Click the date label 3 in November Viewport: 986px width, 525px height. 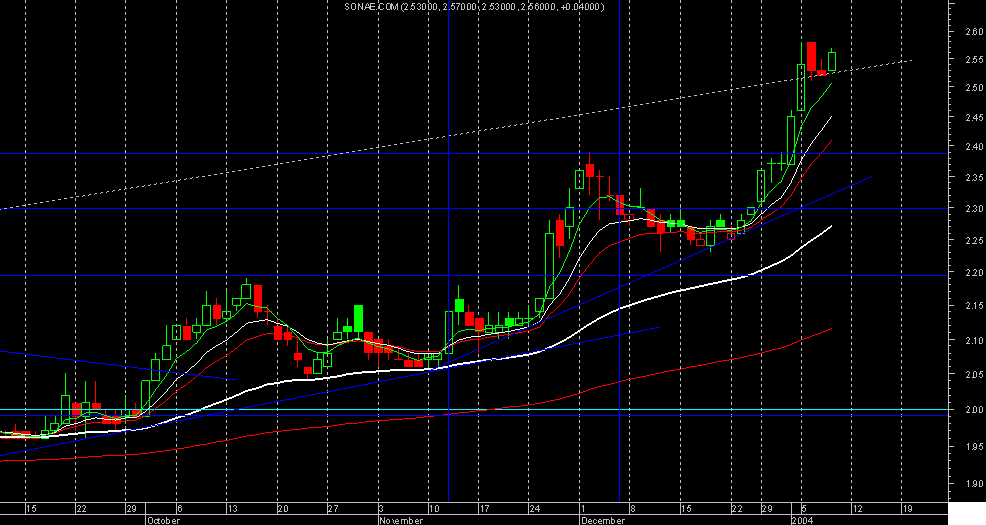[x=381, y=509]
